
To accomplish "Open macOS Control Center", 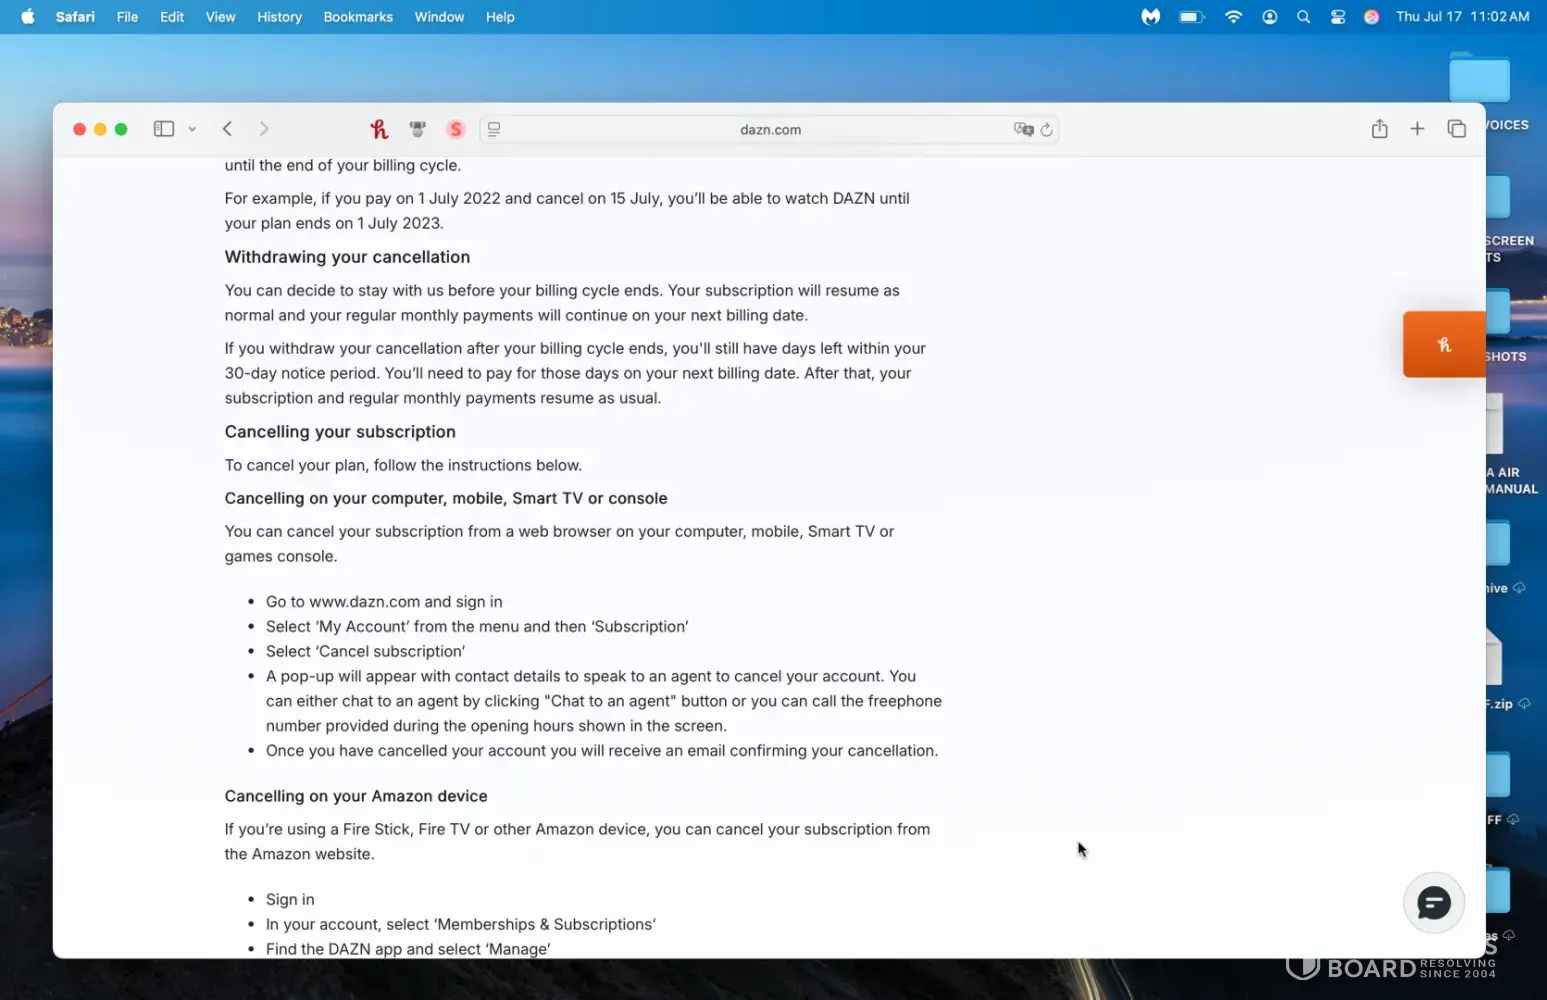I will tap(1337, 17).
